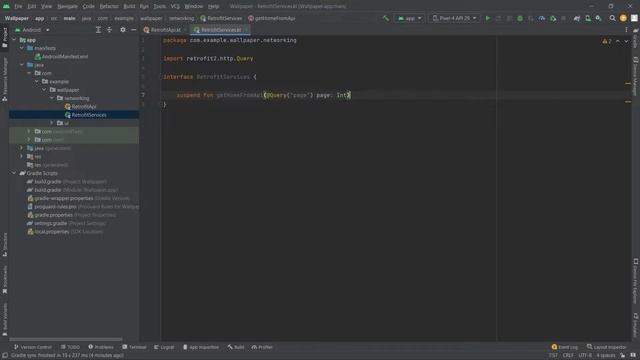Expand the ui package node

(52, 123)
